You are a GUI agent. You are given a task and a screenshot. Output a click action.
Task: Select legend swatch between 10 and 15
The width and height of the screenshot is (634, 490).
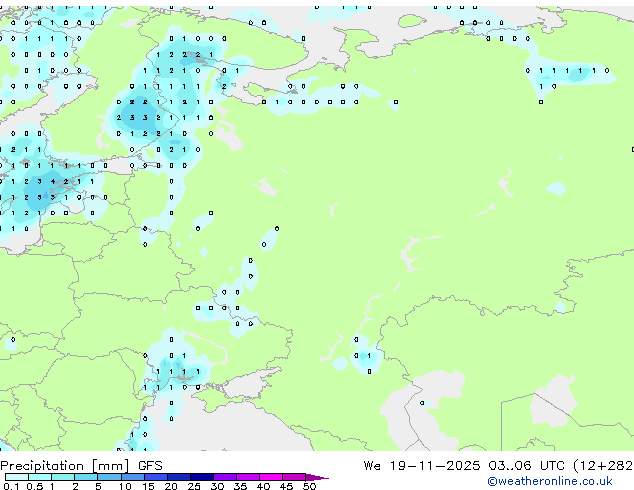click(133, 477)
